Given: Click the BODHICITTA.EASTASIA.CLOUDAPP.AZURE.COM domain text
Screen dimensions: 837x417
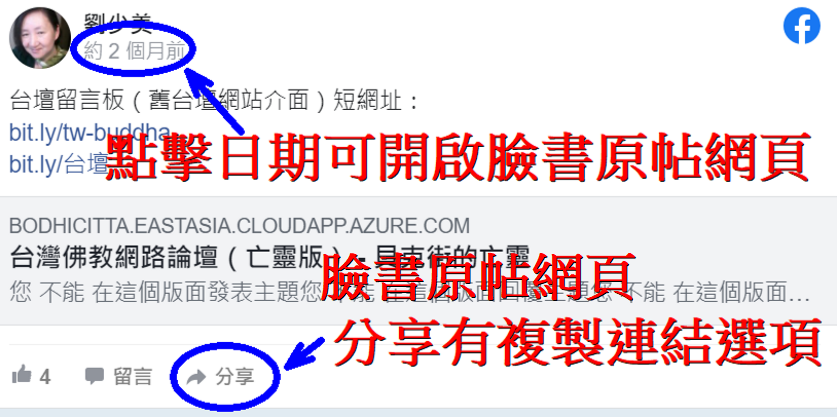Looking at the screenshot, I should tap(240, 226).
